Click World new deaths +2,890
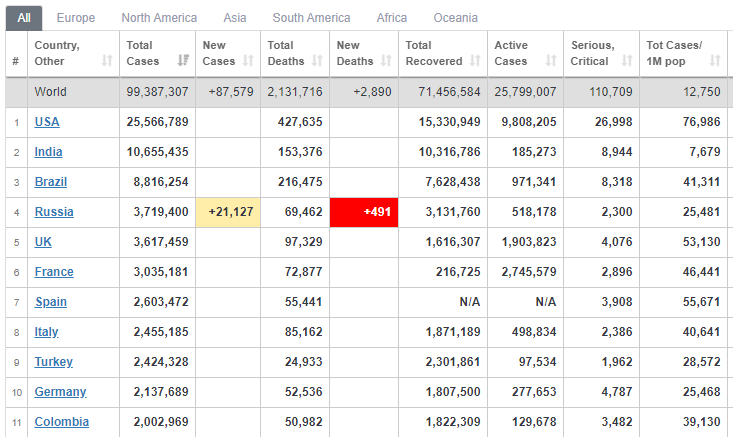 (x=372, y=92)
